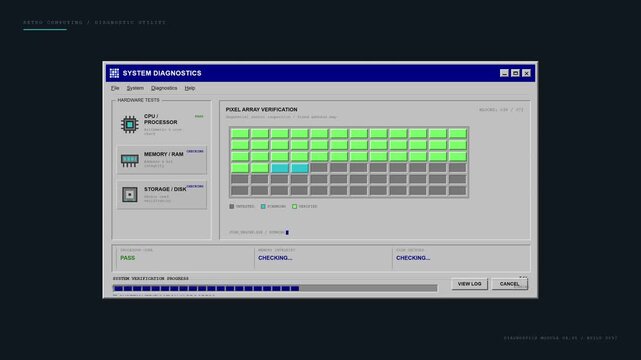641x360 pixels.
Task: Click the left cyan scanning block in grid
Action: point(280,168)
